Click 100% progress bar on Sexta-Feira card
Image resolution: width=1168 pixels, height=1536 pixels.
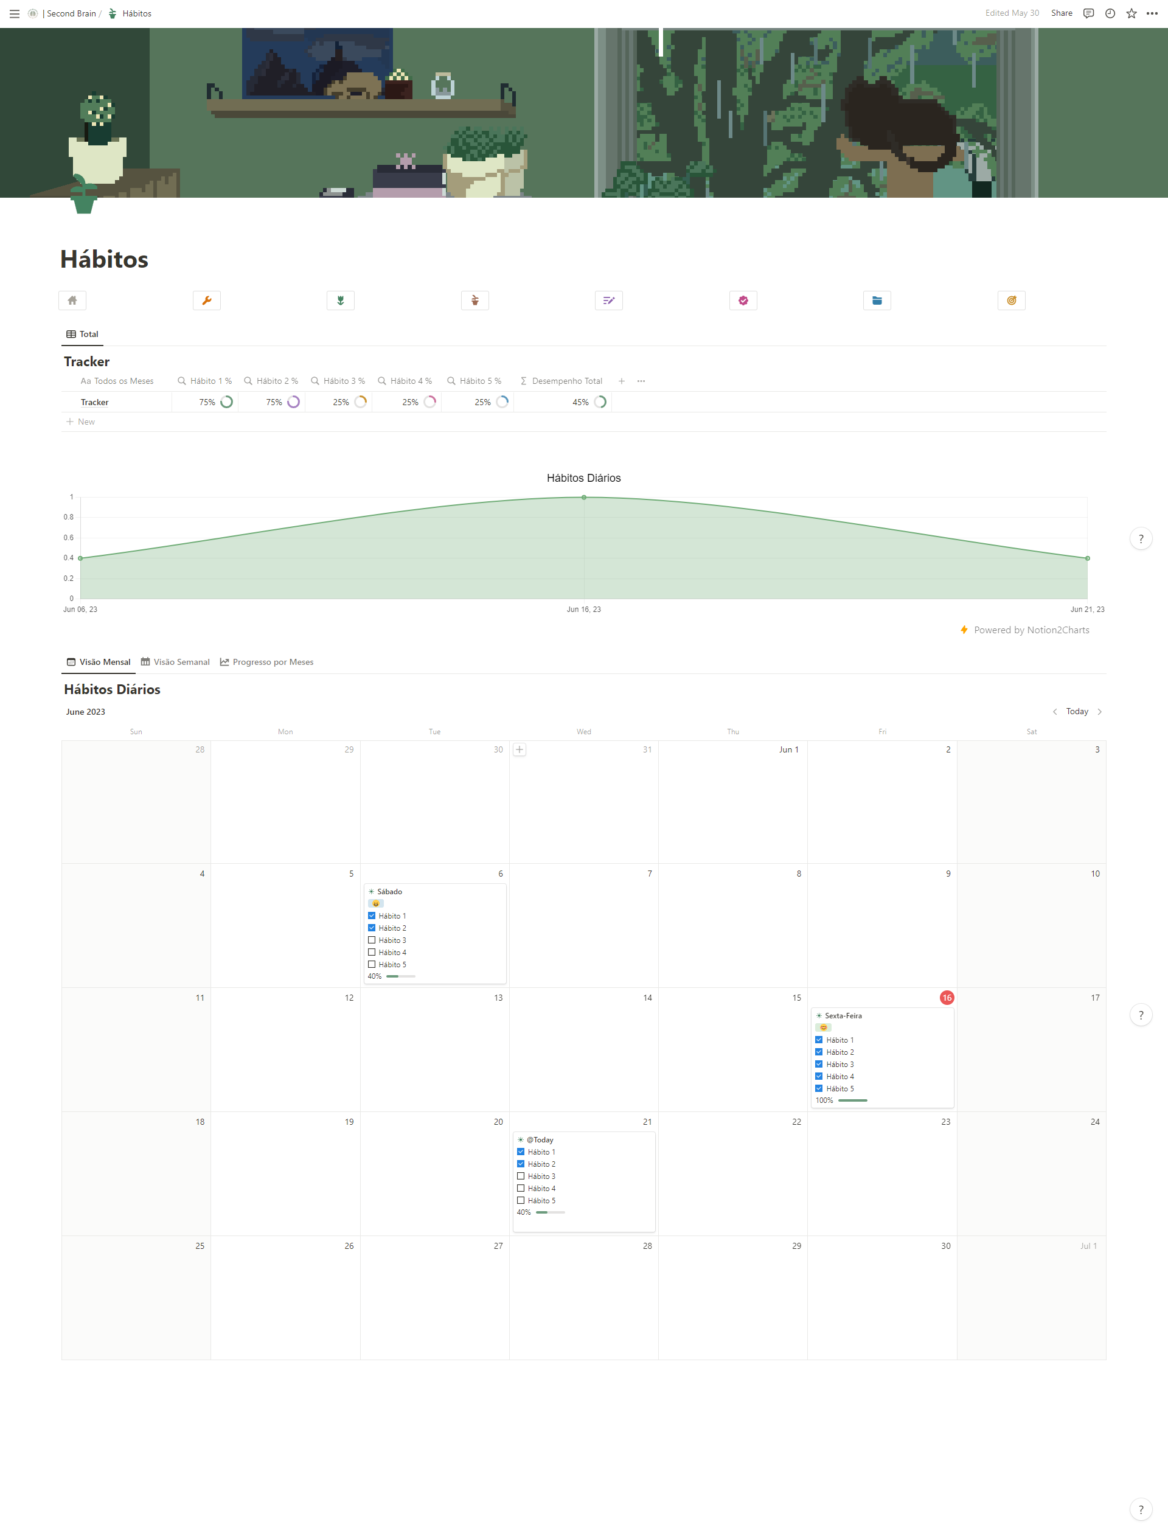coord(853,1100)
